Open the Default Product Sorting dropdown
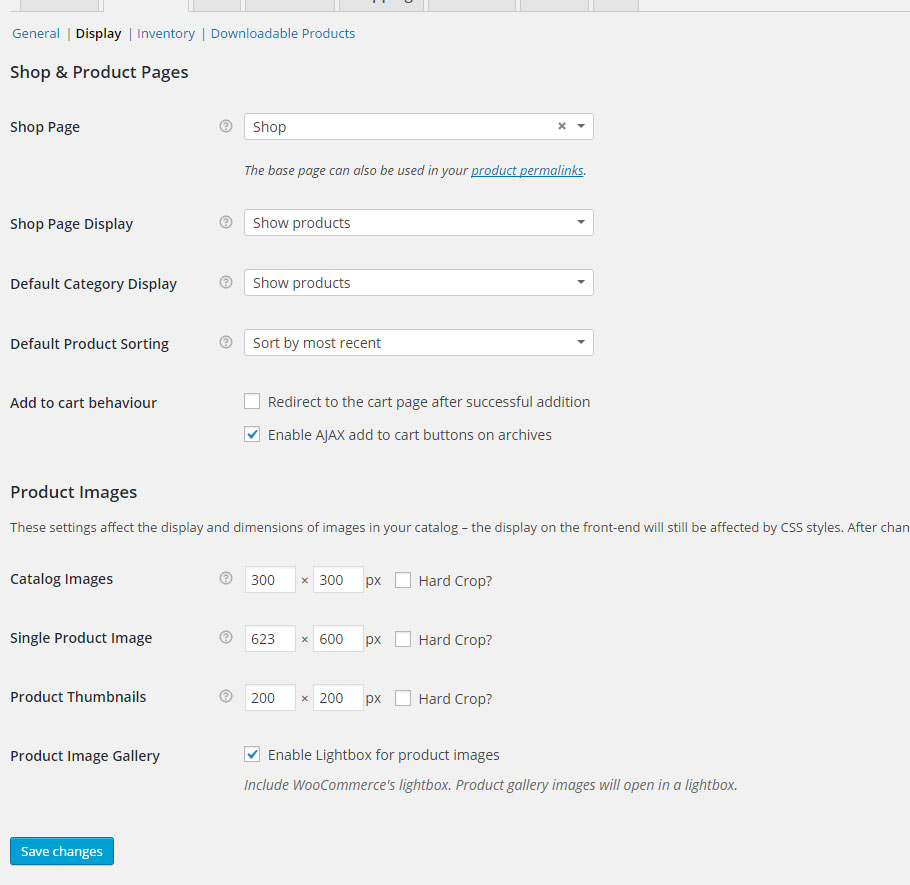 (418, 343)
